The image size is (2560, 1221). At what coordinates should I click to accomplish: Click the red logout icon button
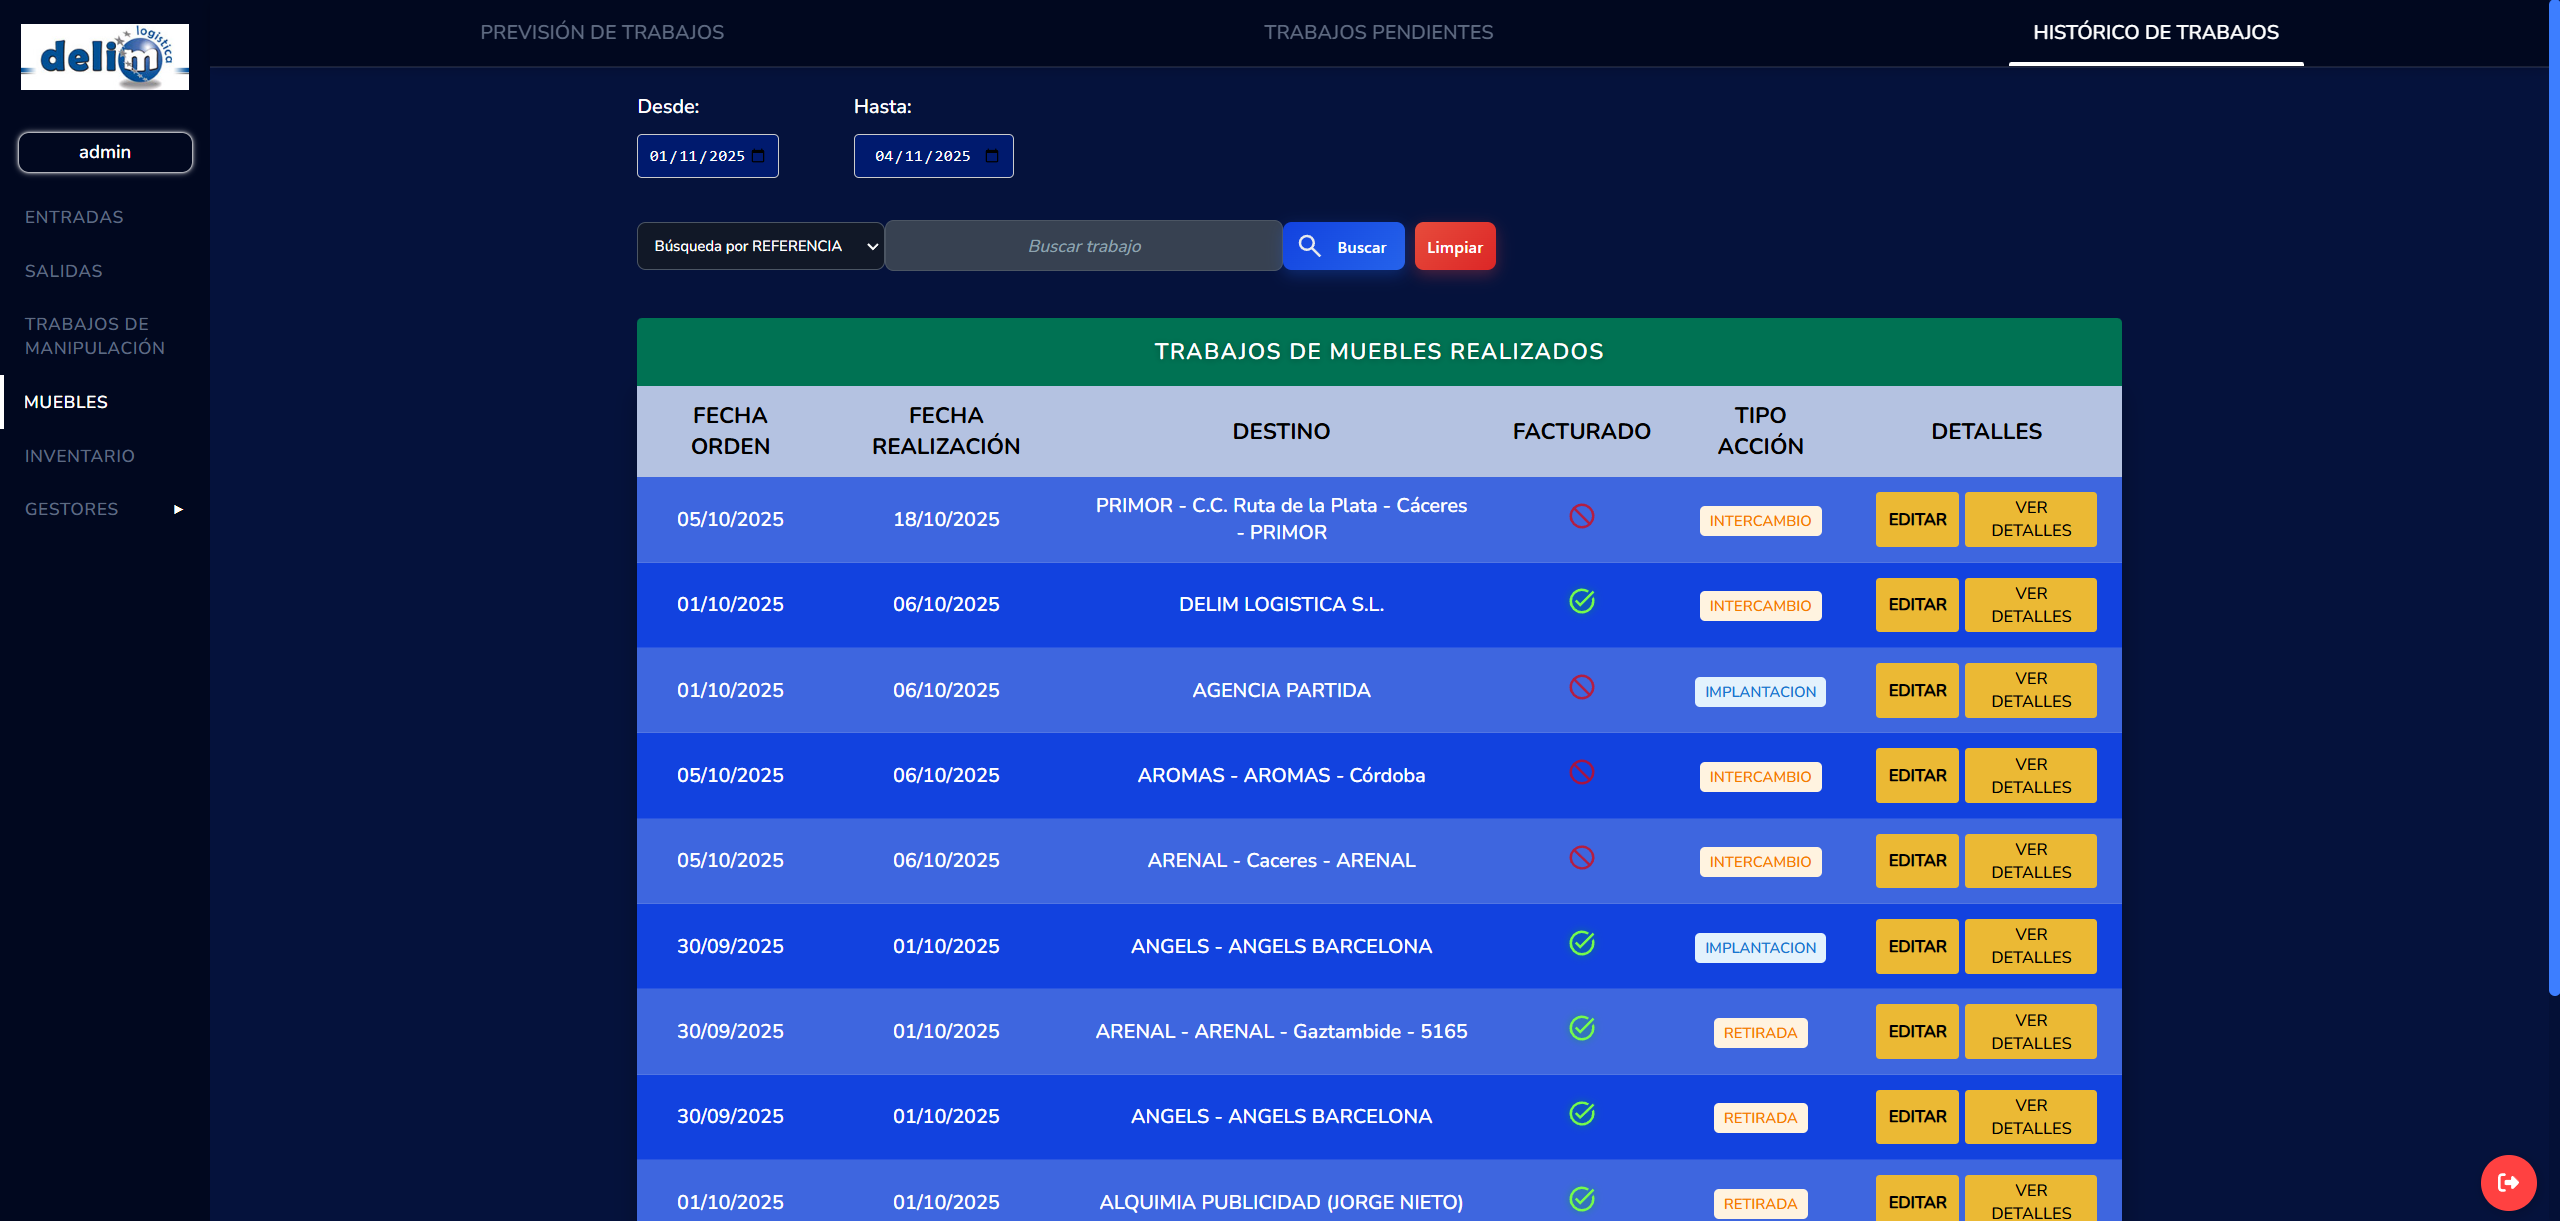(x=2507, y=1182)
